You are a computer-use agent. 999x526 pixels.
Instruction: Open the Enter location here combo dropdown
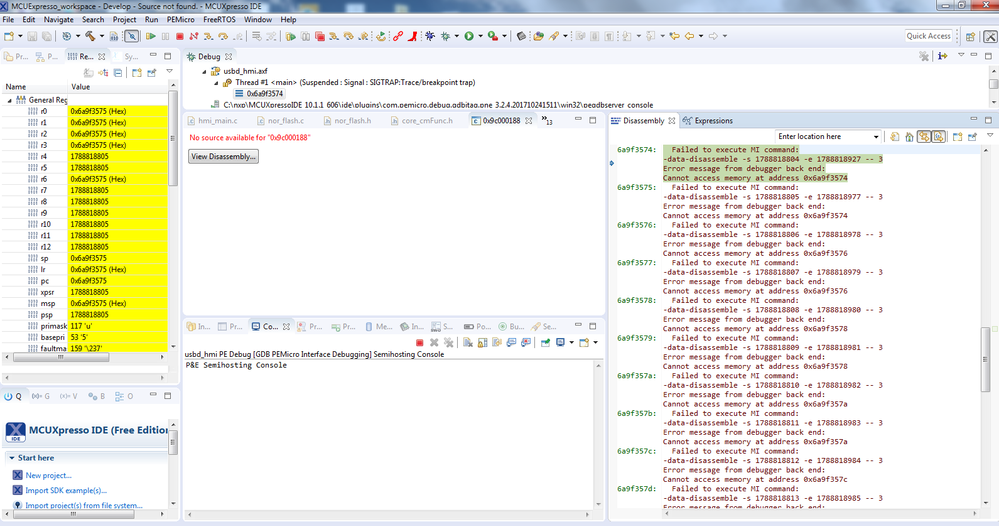click(x=876, y=137)
